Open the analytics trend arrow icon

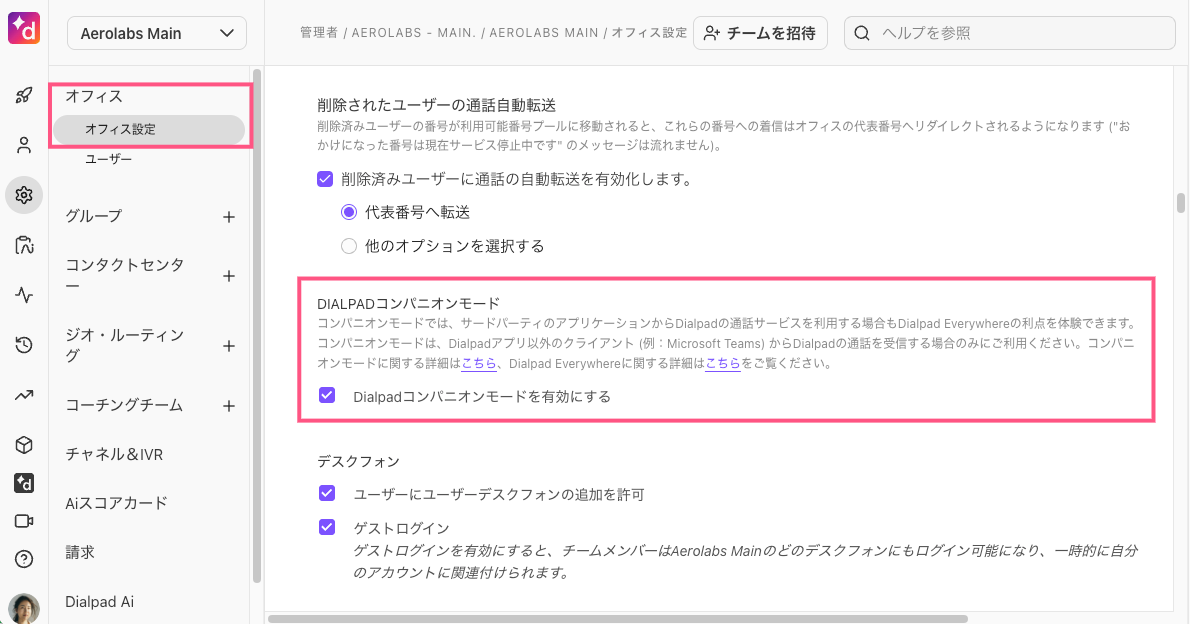click(24, 395)
